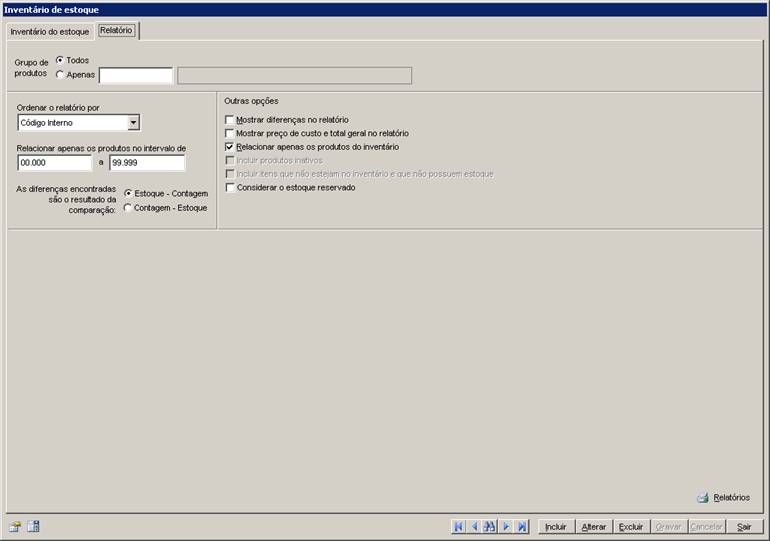770x541 pixels.
Task: Choose Contagem - Estoque comparison
Action: click(x=128, y=208)
